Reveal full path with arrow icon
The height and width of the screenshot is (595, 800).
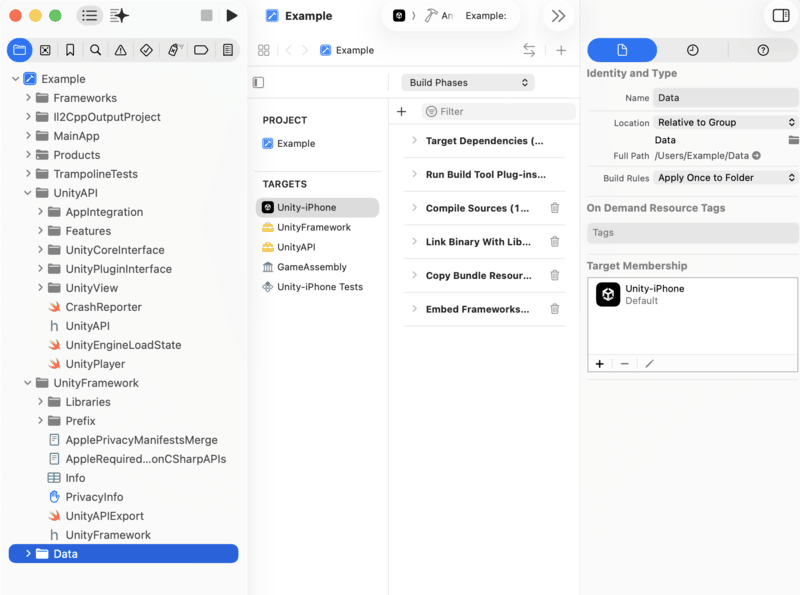(757, 156)
